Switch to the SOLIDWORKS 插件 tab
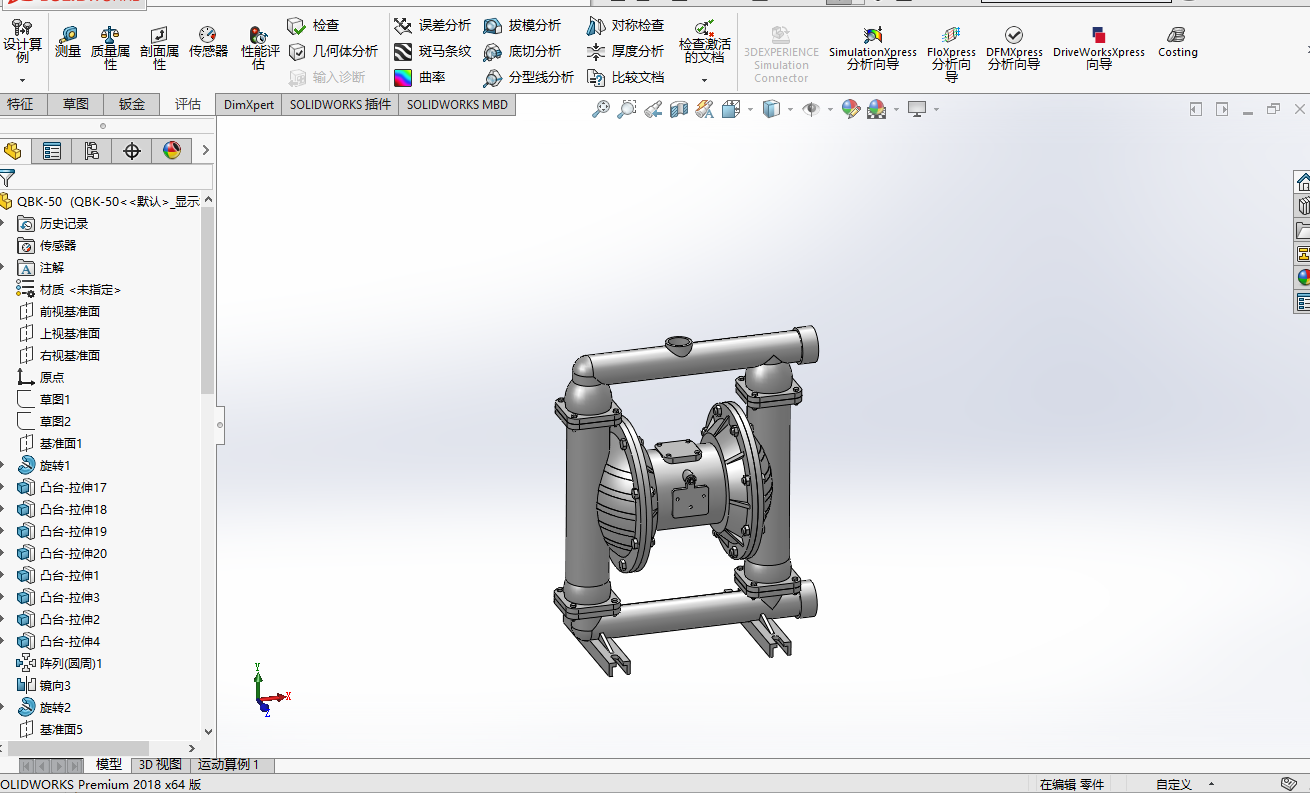 pyautogui.click(x=340, y=104)
